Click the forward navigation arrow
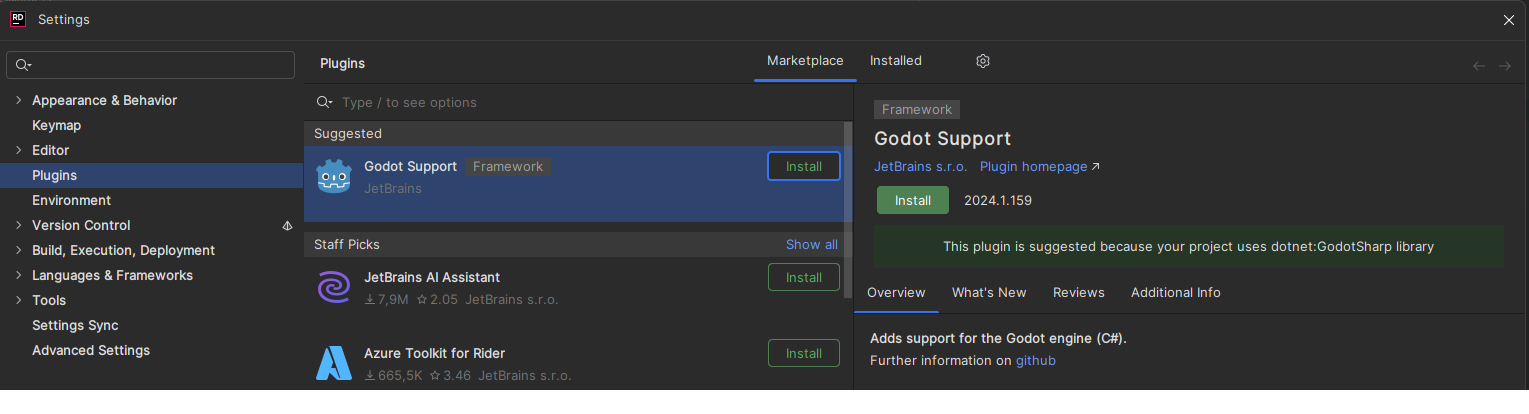The height and width of the screenshot is (414, 1529). point(1504,66)
